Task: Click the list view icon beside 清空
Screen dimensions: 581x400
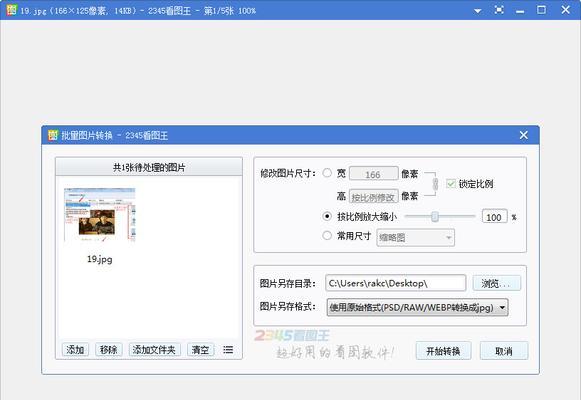Action: click(228, 350)
